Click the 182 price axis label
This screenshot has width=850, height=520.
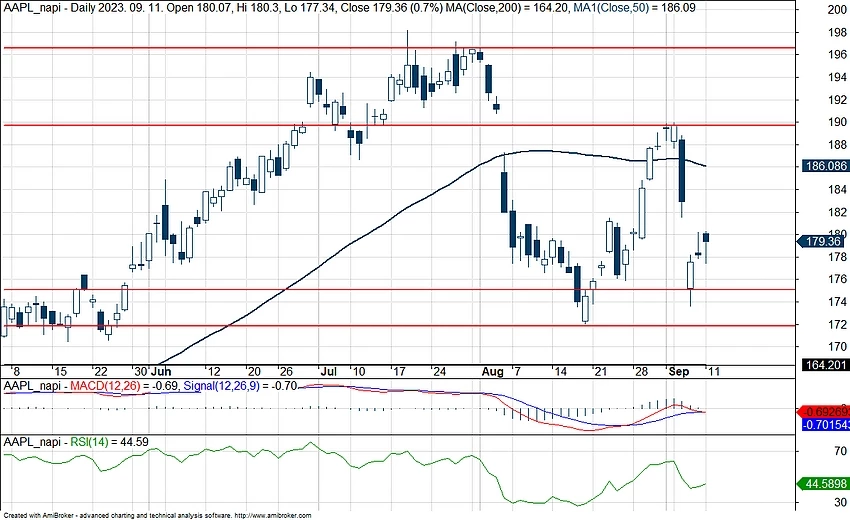coord(837,212)
